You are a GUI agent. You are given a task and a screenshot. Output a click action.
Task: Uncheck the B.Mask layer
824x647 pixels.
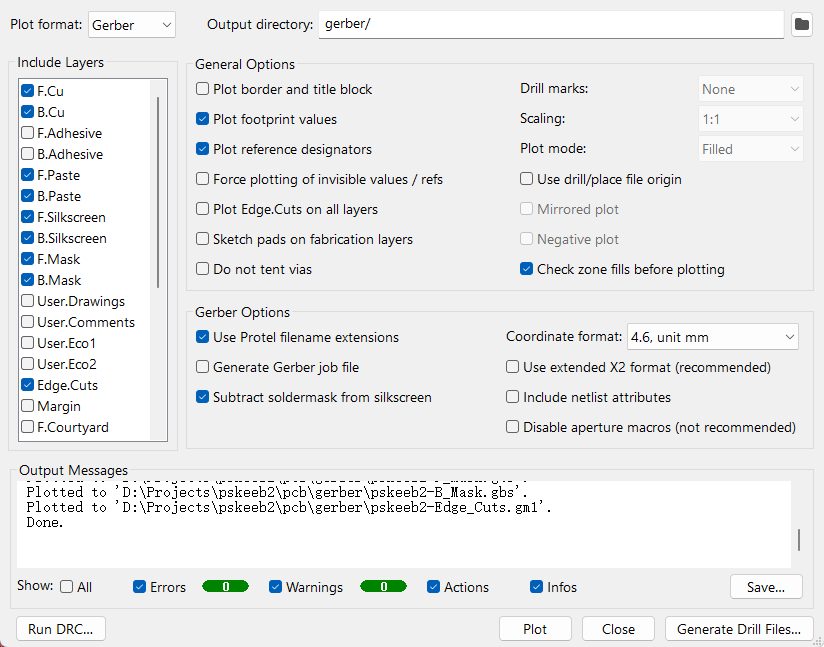28,280
